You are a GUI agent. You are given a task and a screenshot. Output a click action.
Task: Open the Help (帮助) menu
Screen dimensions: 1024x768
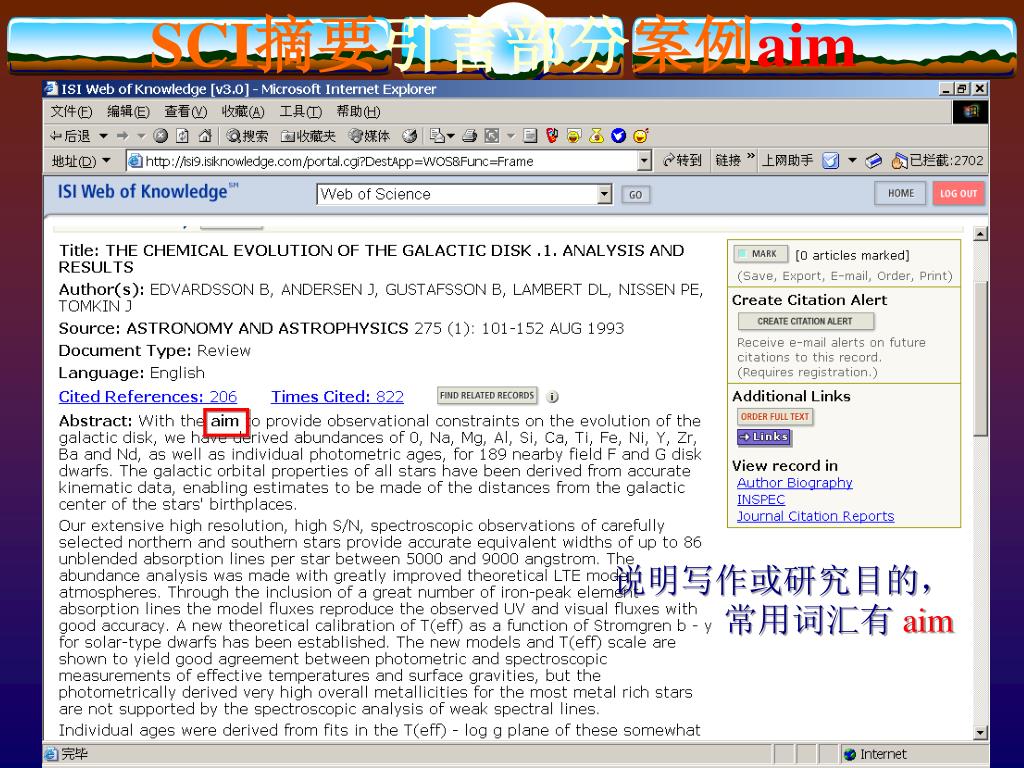[358, 112]
